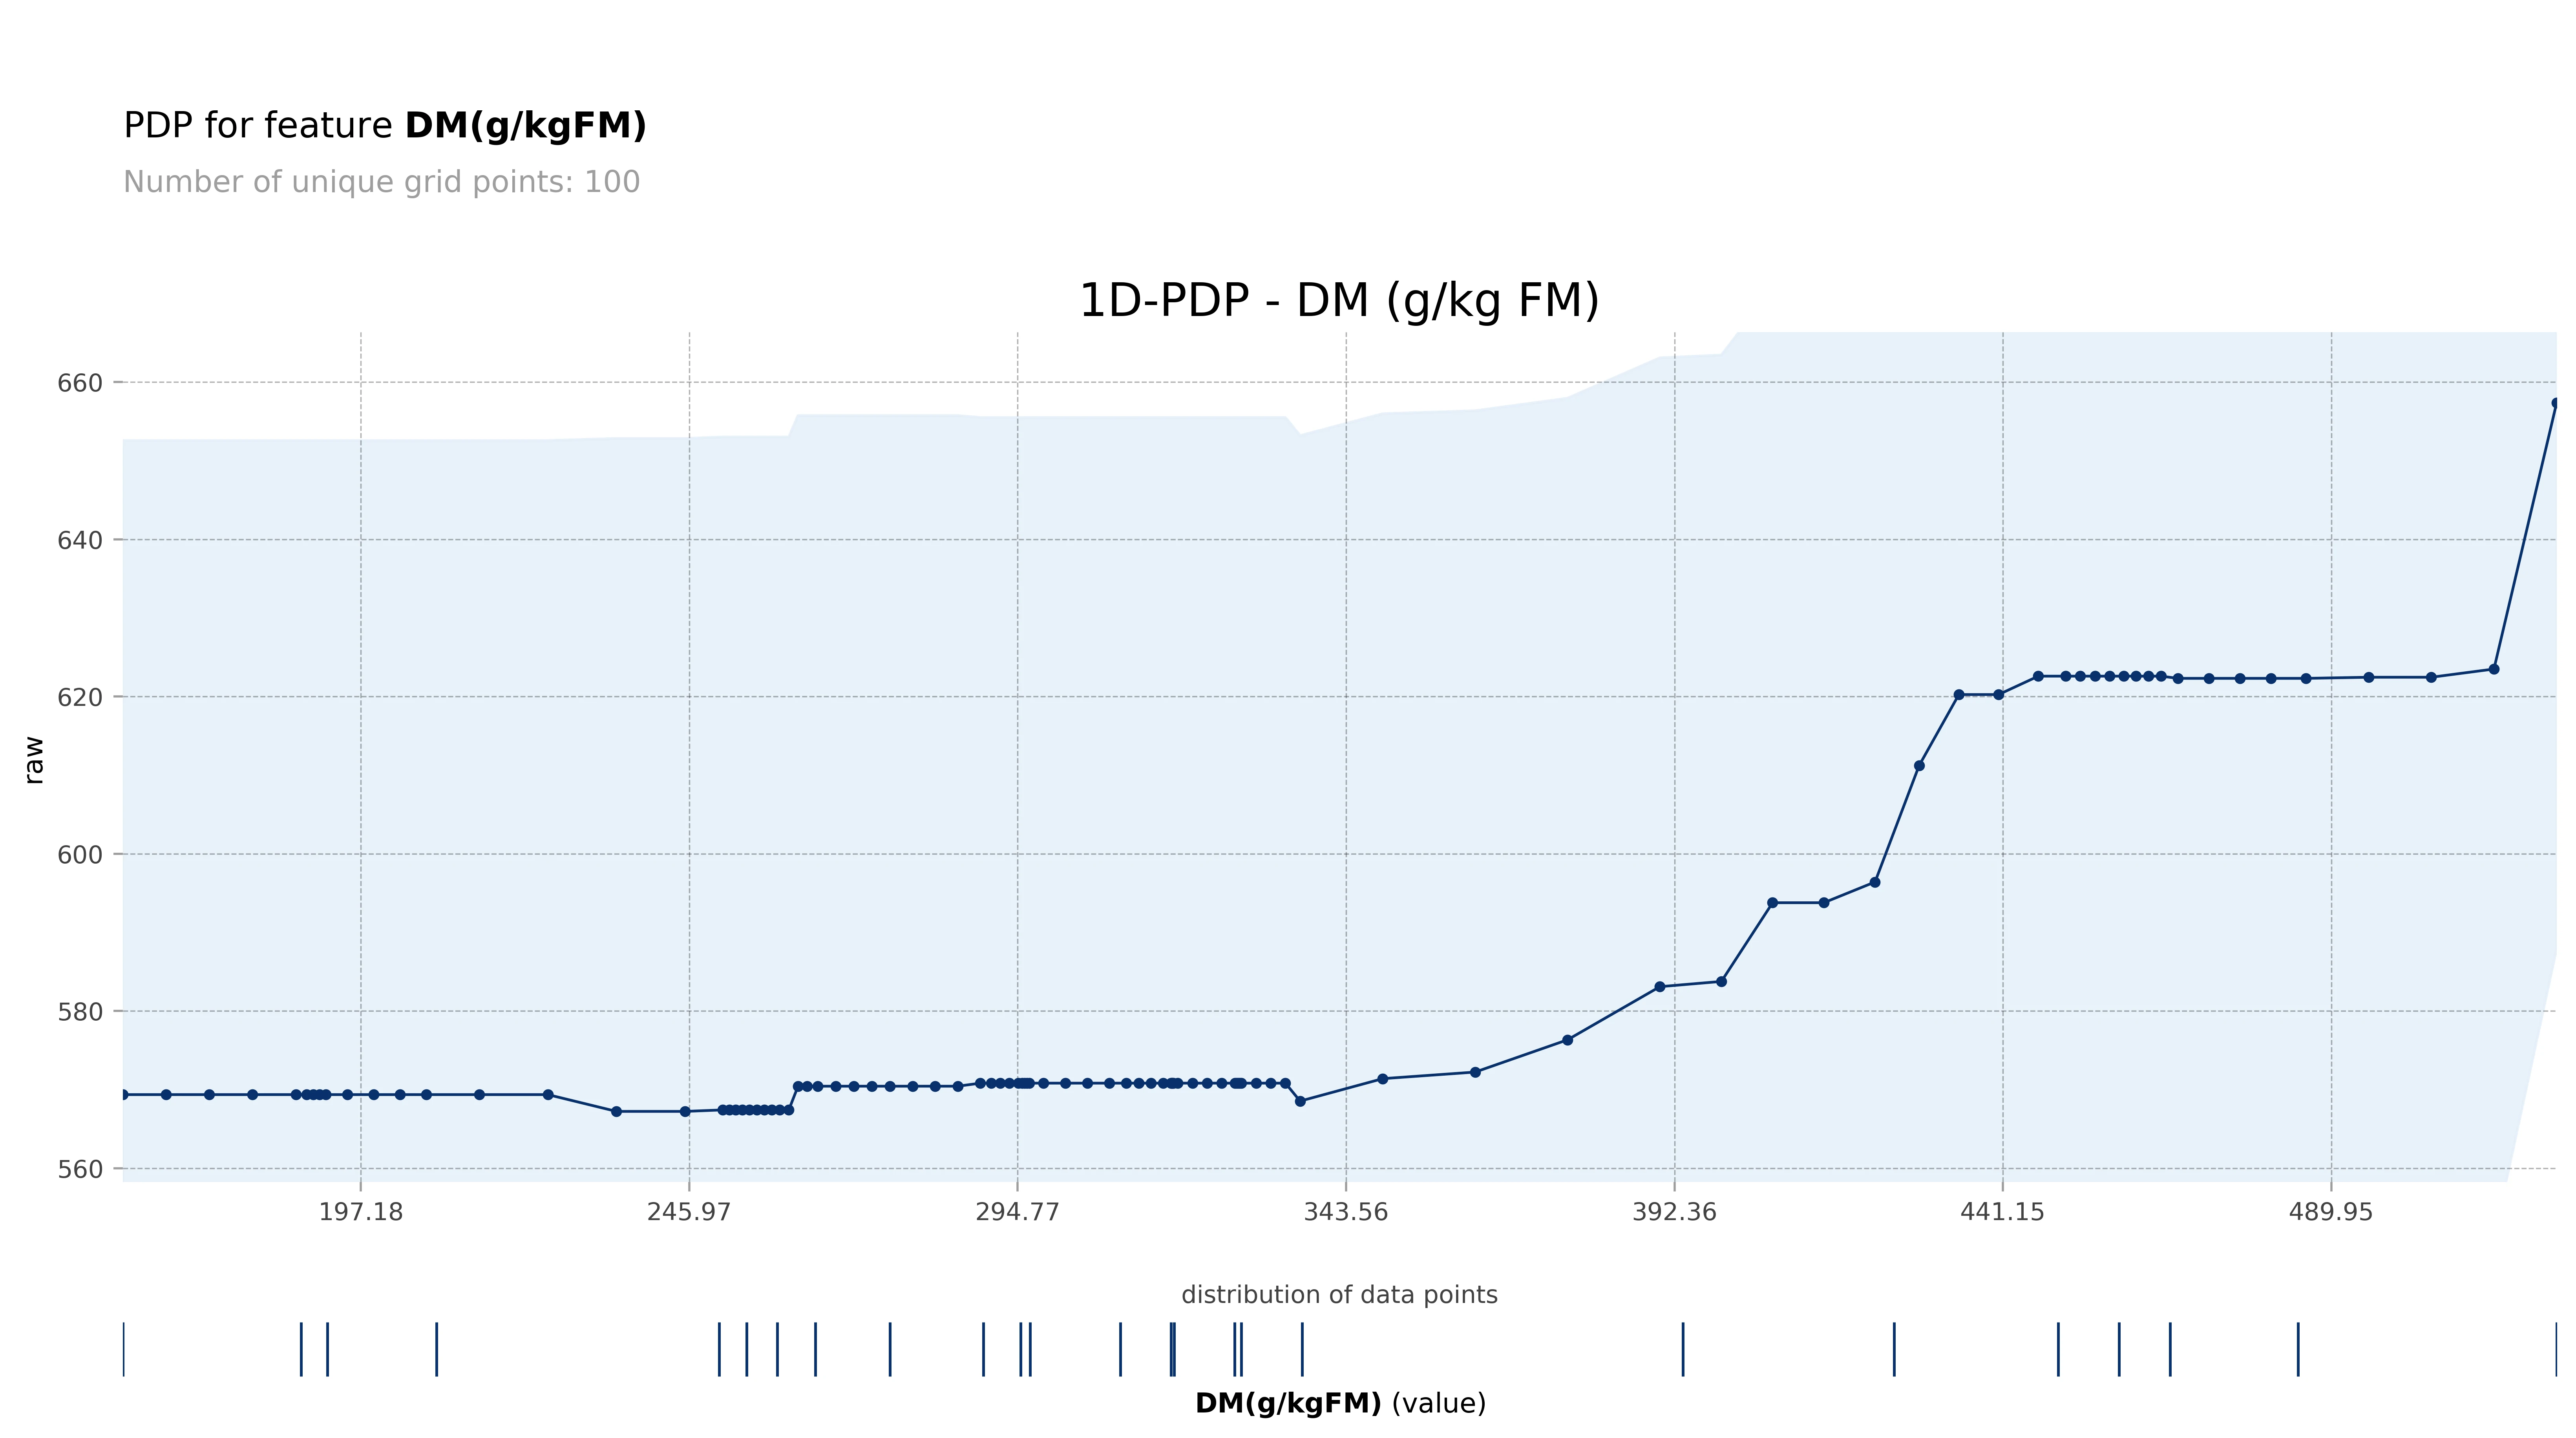Click the 294.77 x-axis tick label
The width and height of the screenshot is (2576, 1438).
(x=1017, y=1212)
